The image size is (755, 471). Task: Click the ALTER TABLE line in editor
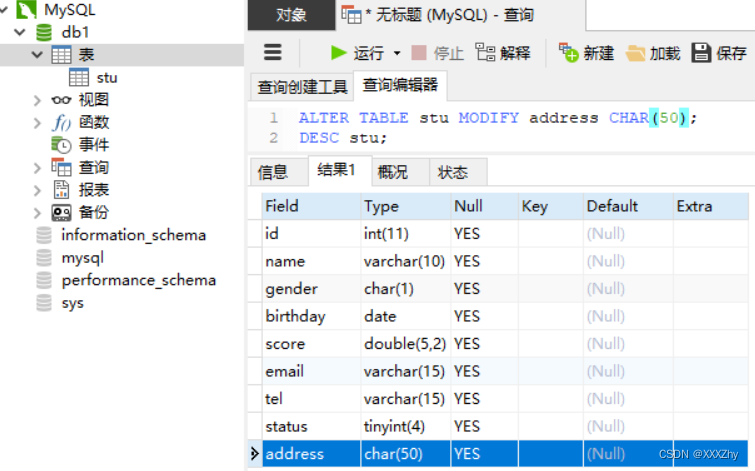click(497, 118)
